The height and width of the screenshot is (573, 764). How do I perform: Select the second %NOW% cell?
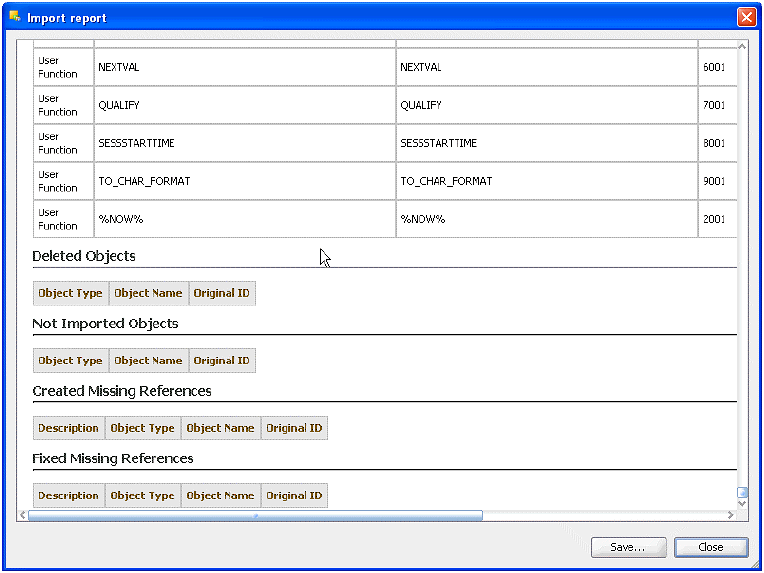[x=547, y=219]
